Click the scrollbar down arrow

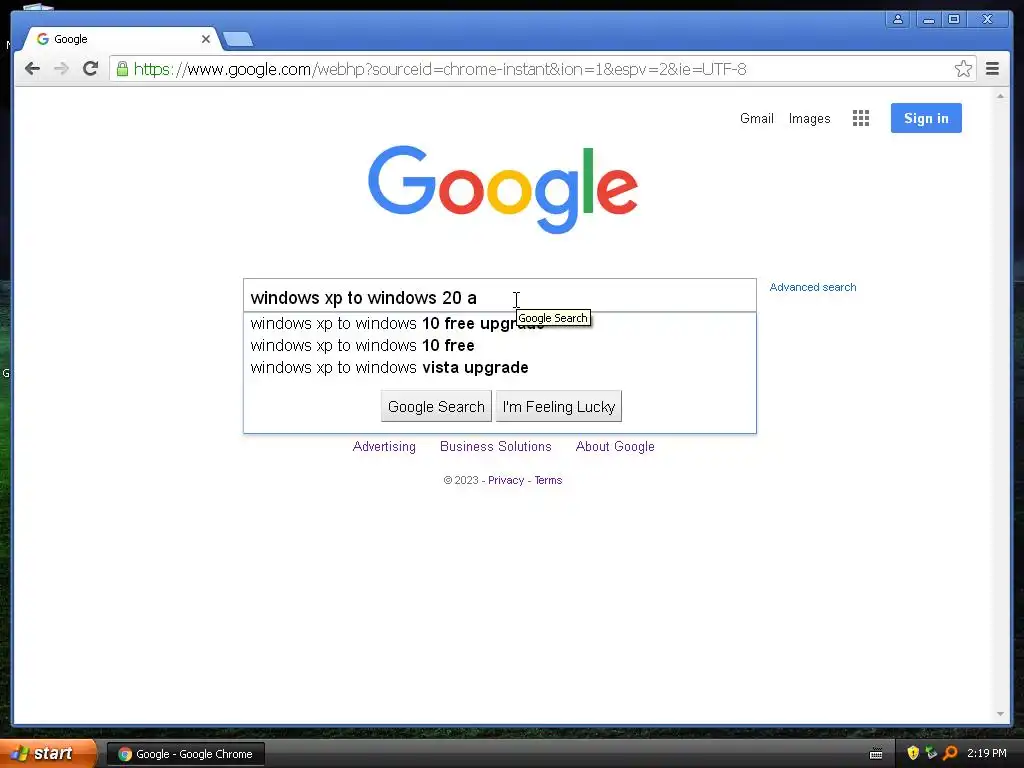1000,714
